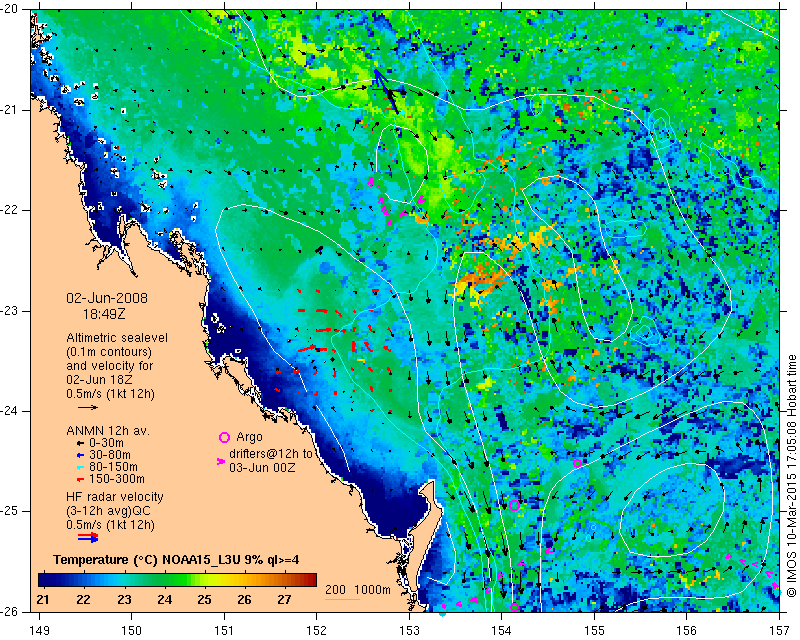Click the (3-12h avg)QC text
The height and width of the screenshot is (640, 800).
click(x=109, y=511)
